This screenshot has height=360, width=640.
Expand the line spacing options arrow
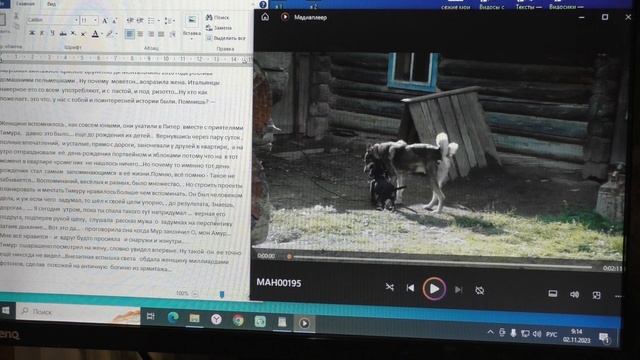click(174, 20)
